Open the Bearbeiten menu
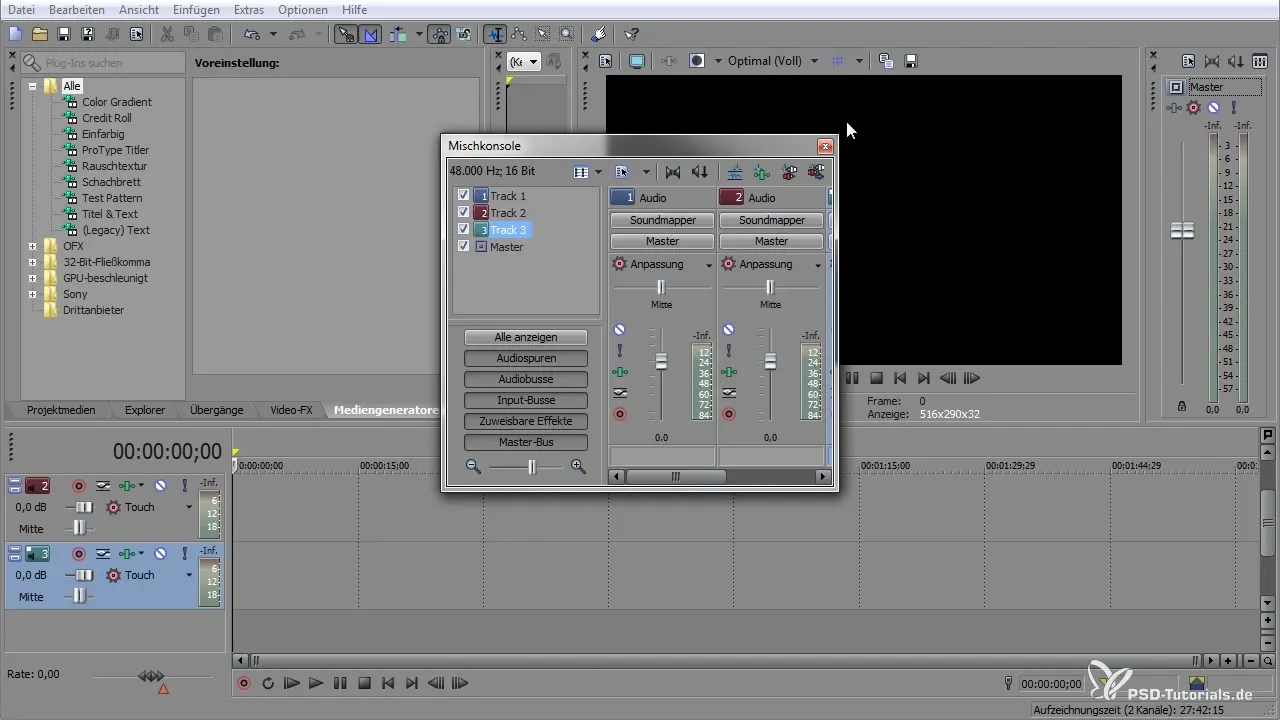The image size is (1280, 720). point(76,9)
